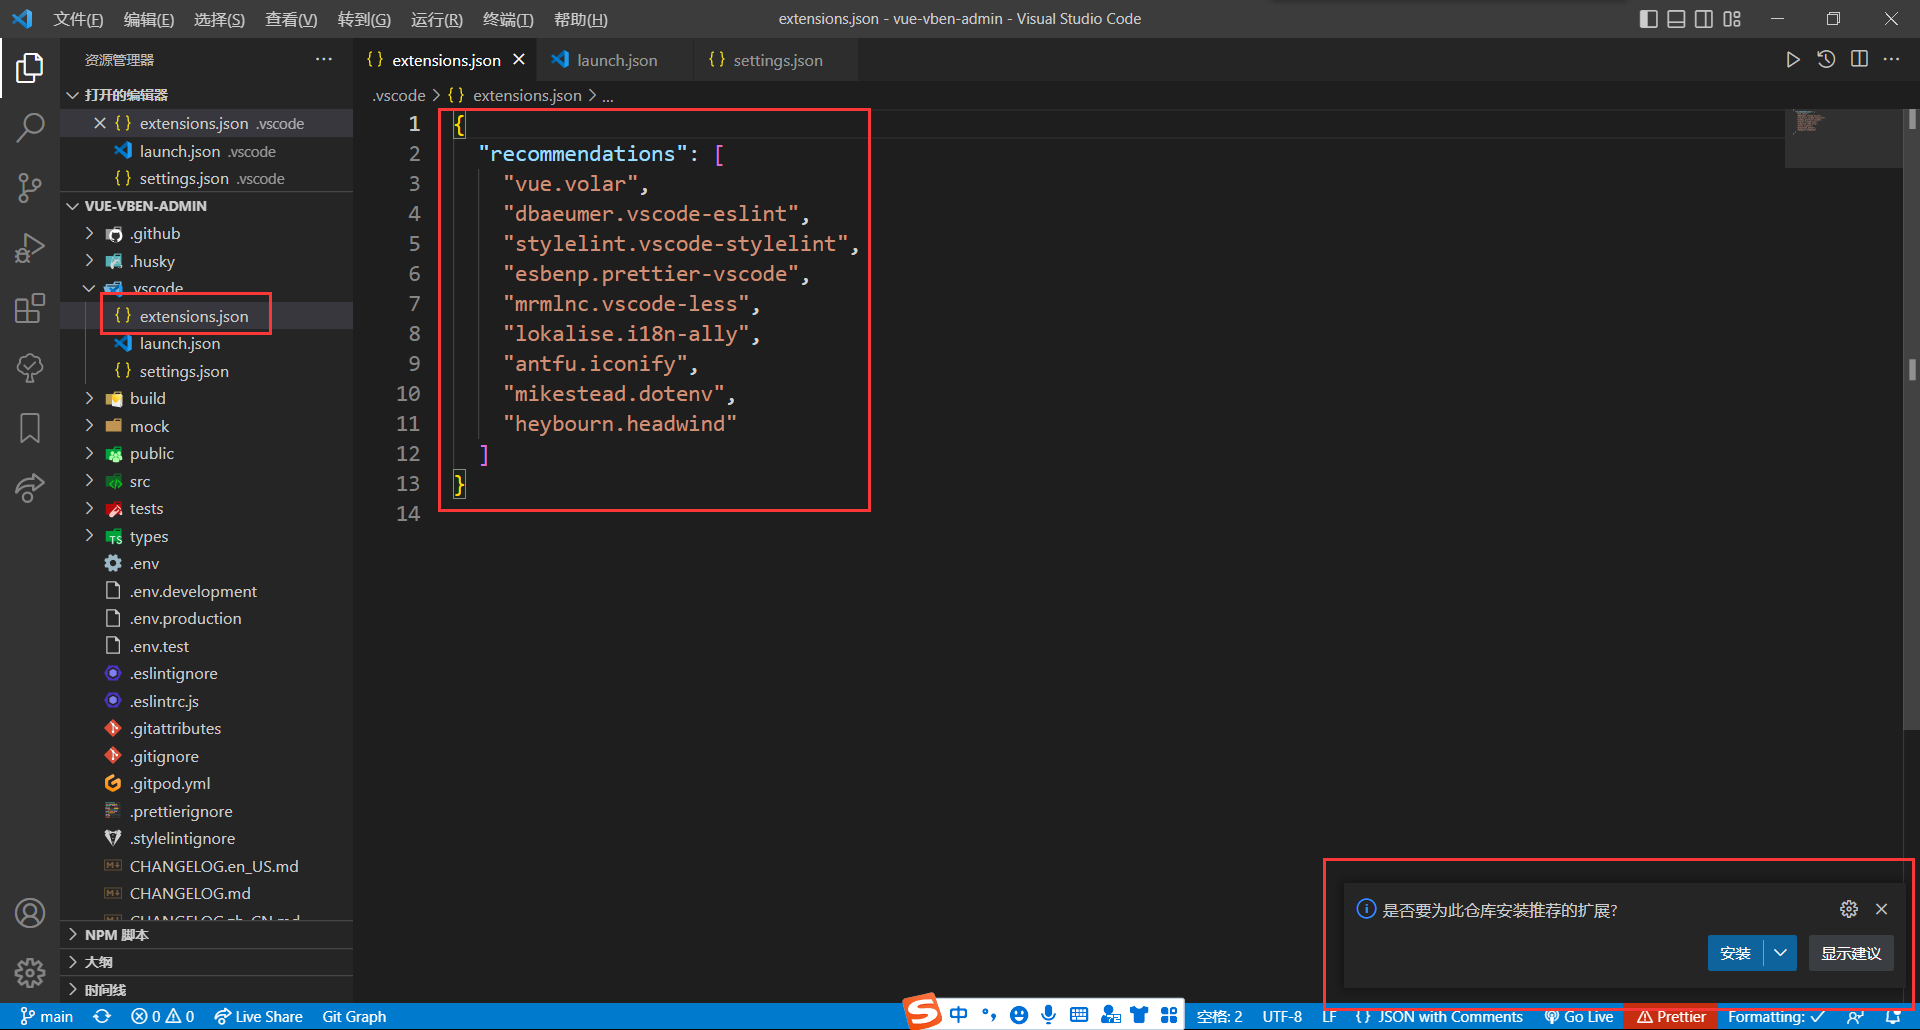Image resolution: width=1920 pixels, height=1030 pixels.
Task: Open the editor More Actions ellipsis
Action: click(1891, 60)
